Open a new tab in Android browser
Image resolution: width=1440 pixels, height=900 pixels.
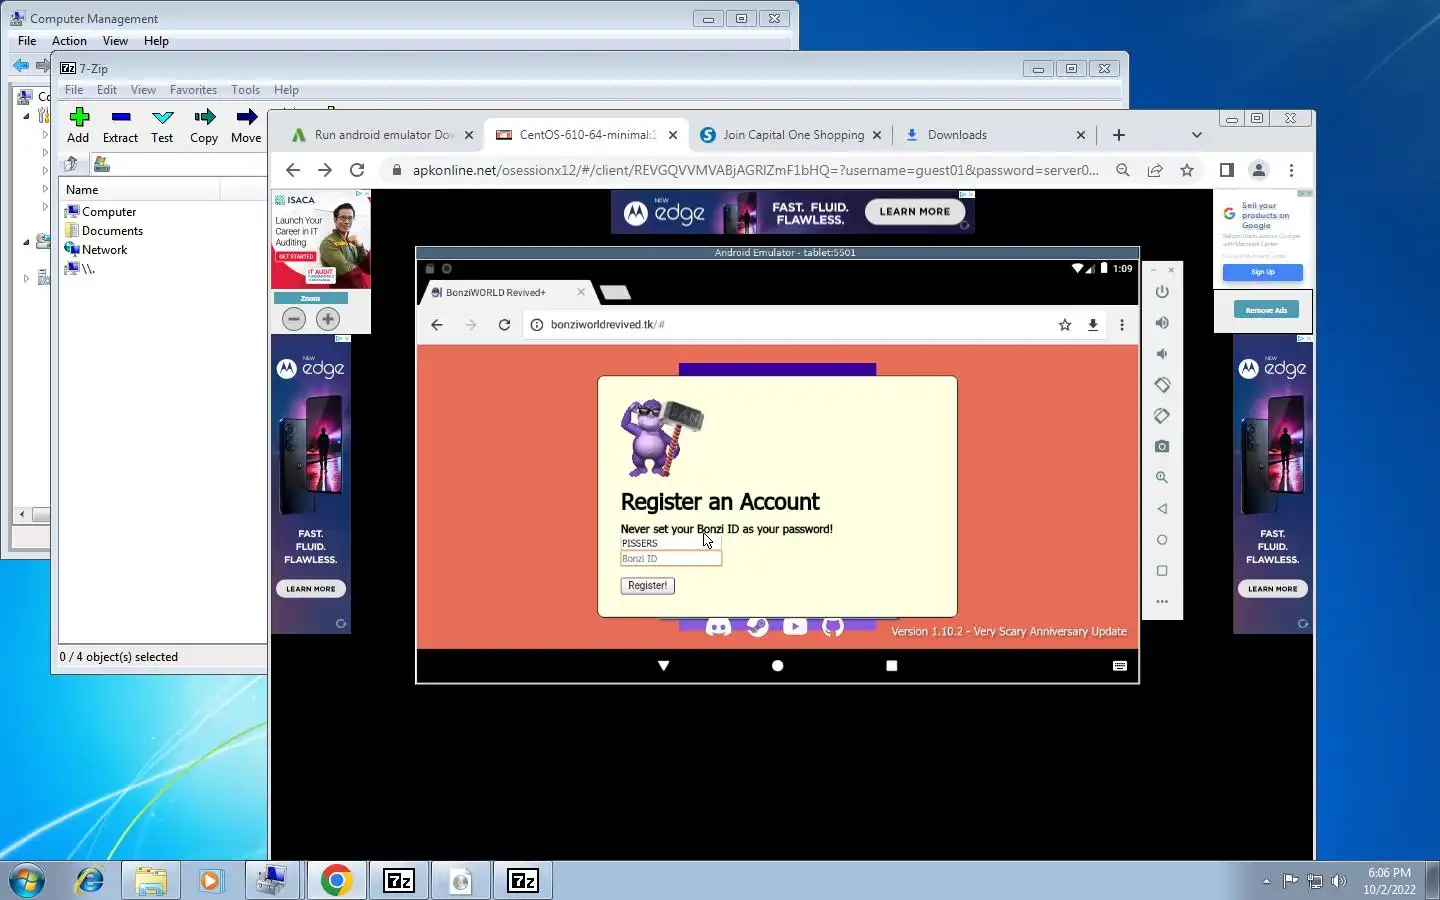(615, 292)
